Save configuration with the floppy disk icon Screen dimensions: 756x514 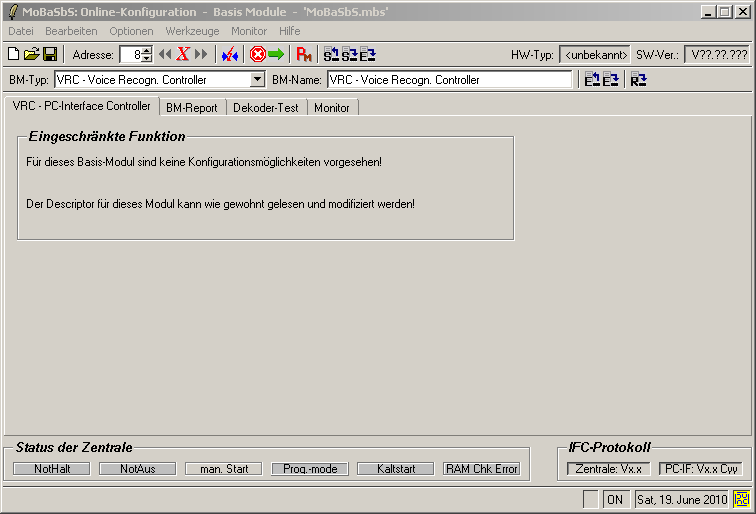tap(49, 55)
